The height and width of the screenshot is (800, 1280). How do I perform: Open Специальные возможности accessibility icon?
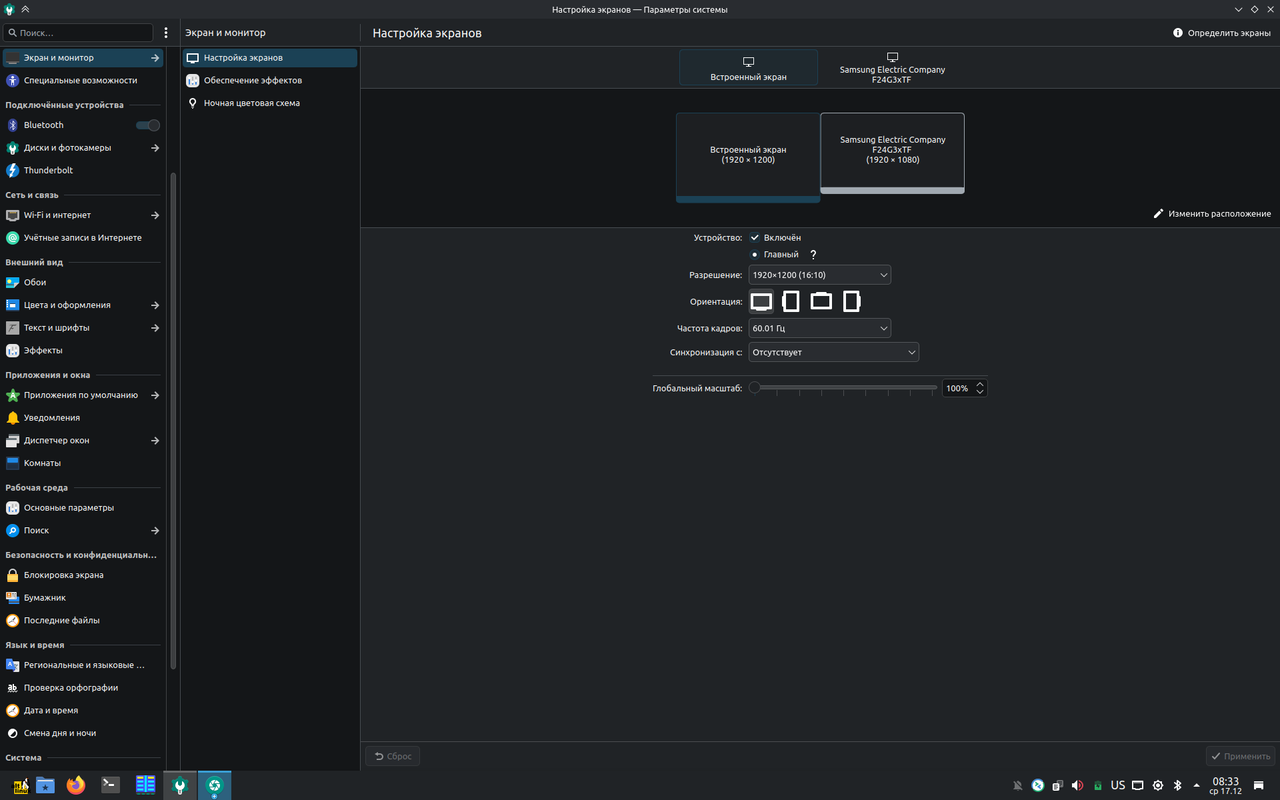point(13,80)
